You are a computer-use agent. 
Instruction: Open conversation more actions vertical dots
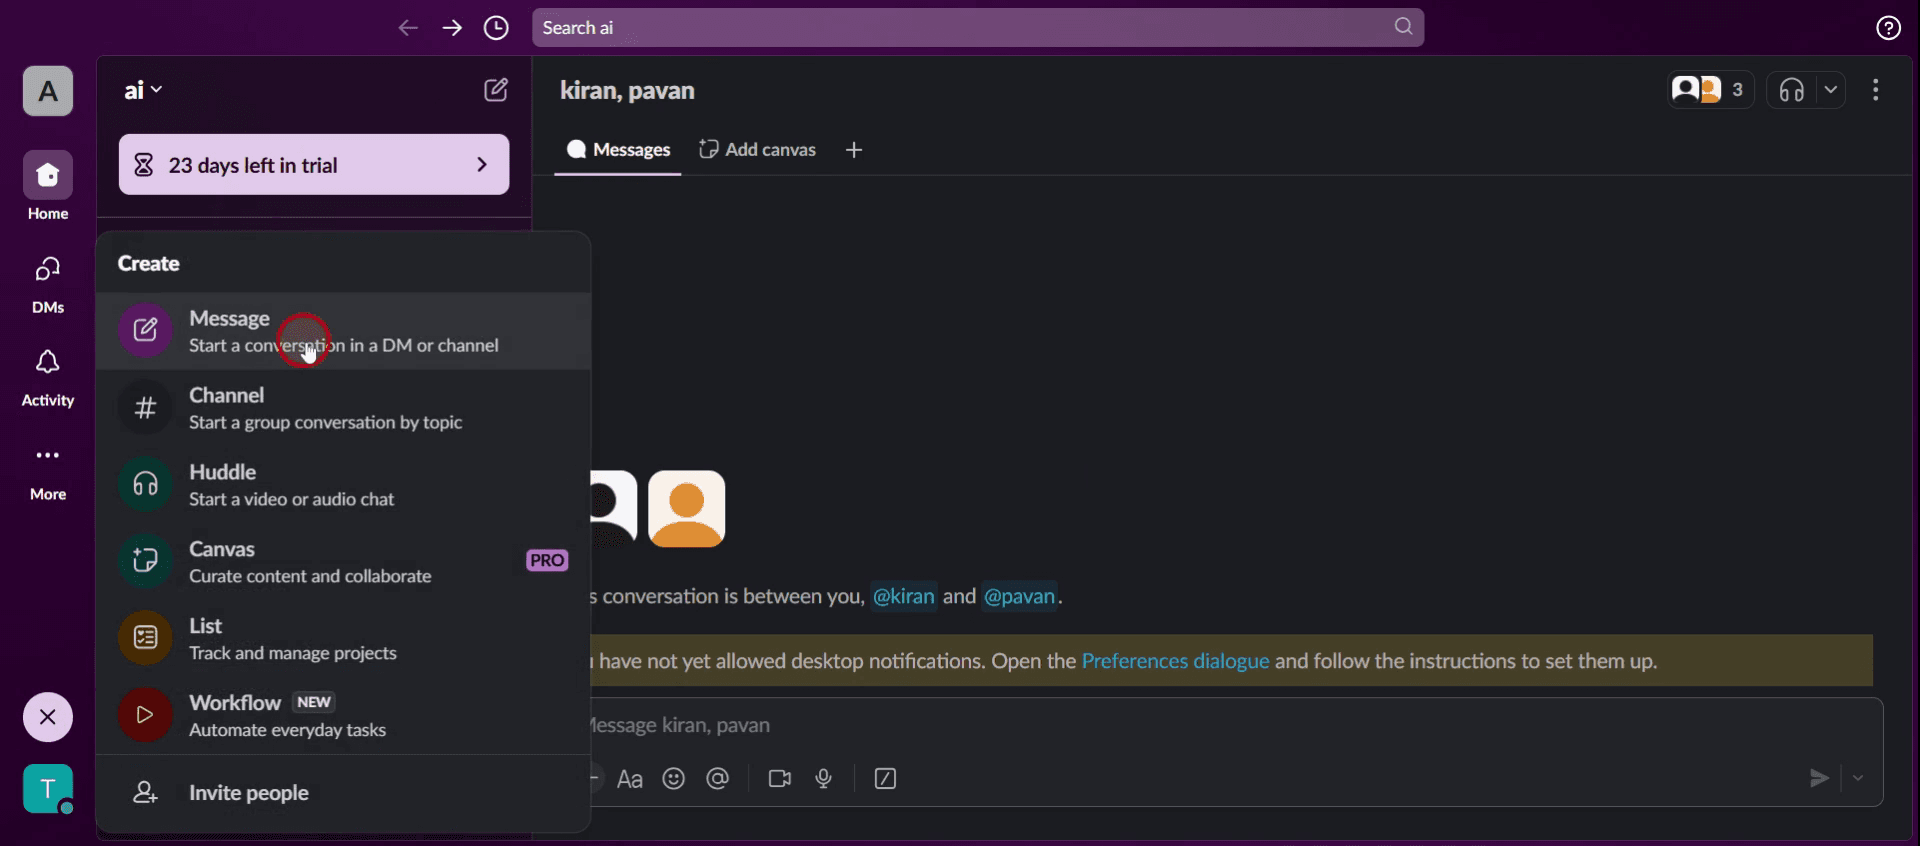point(1876,90)
